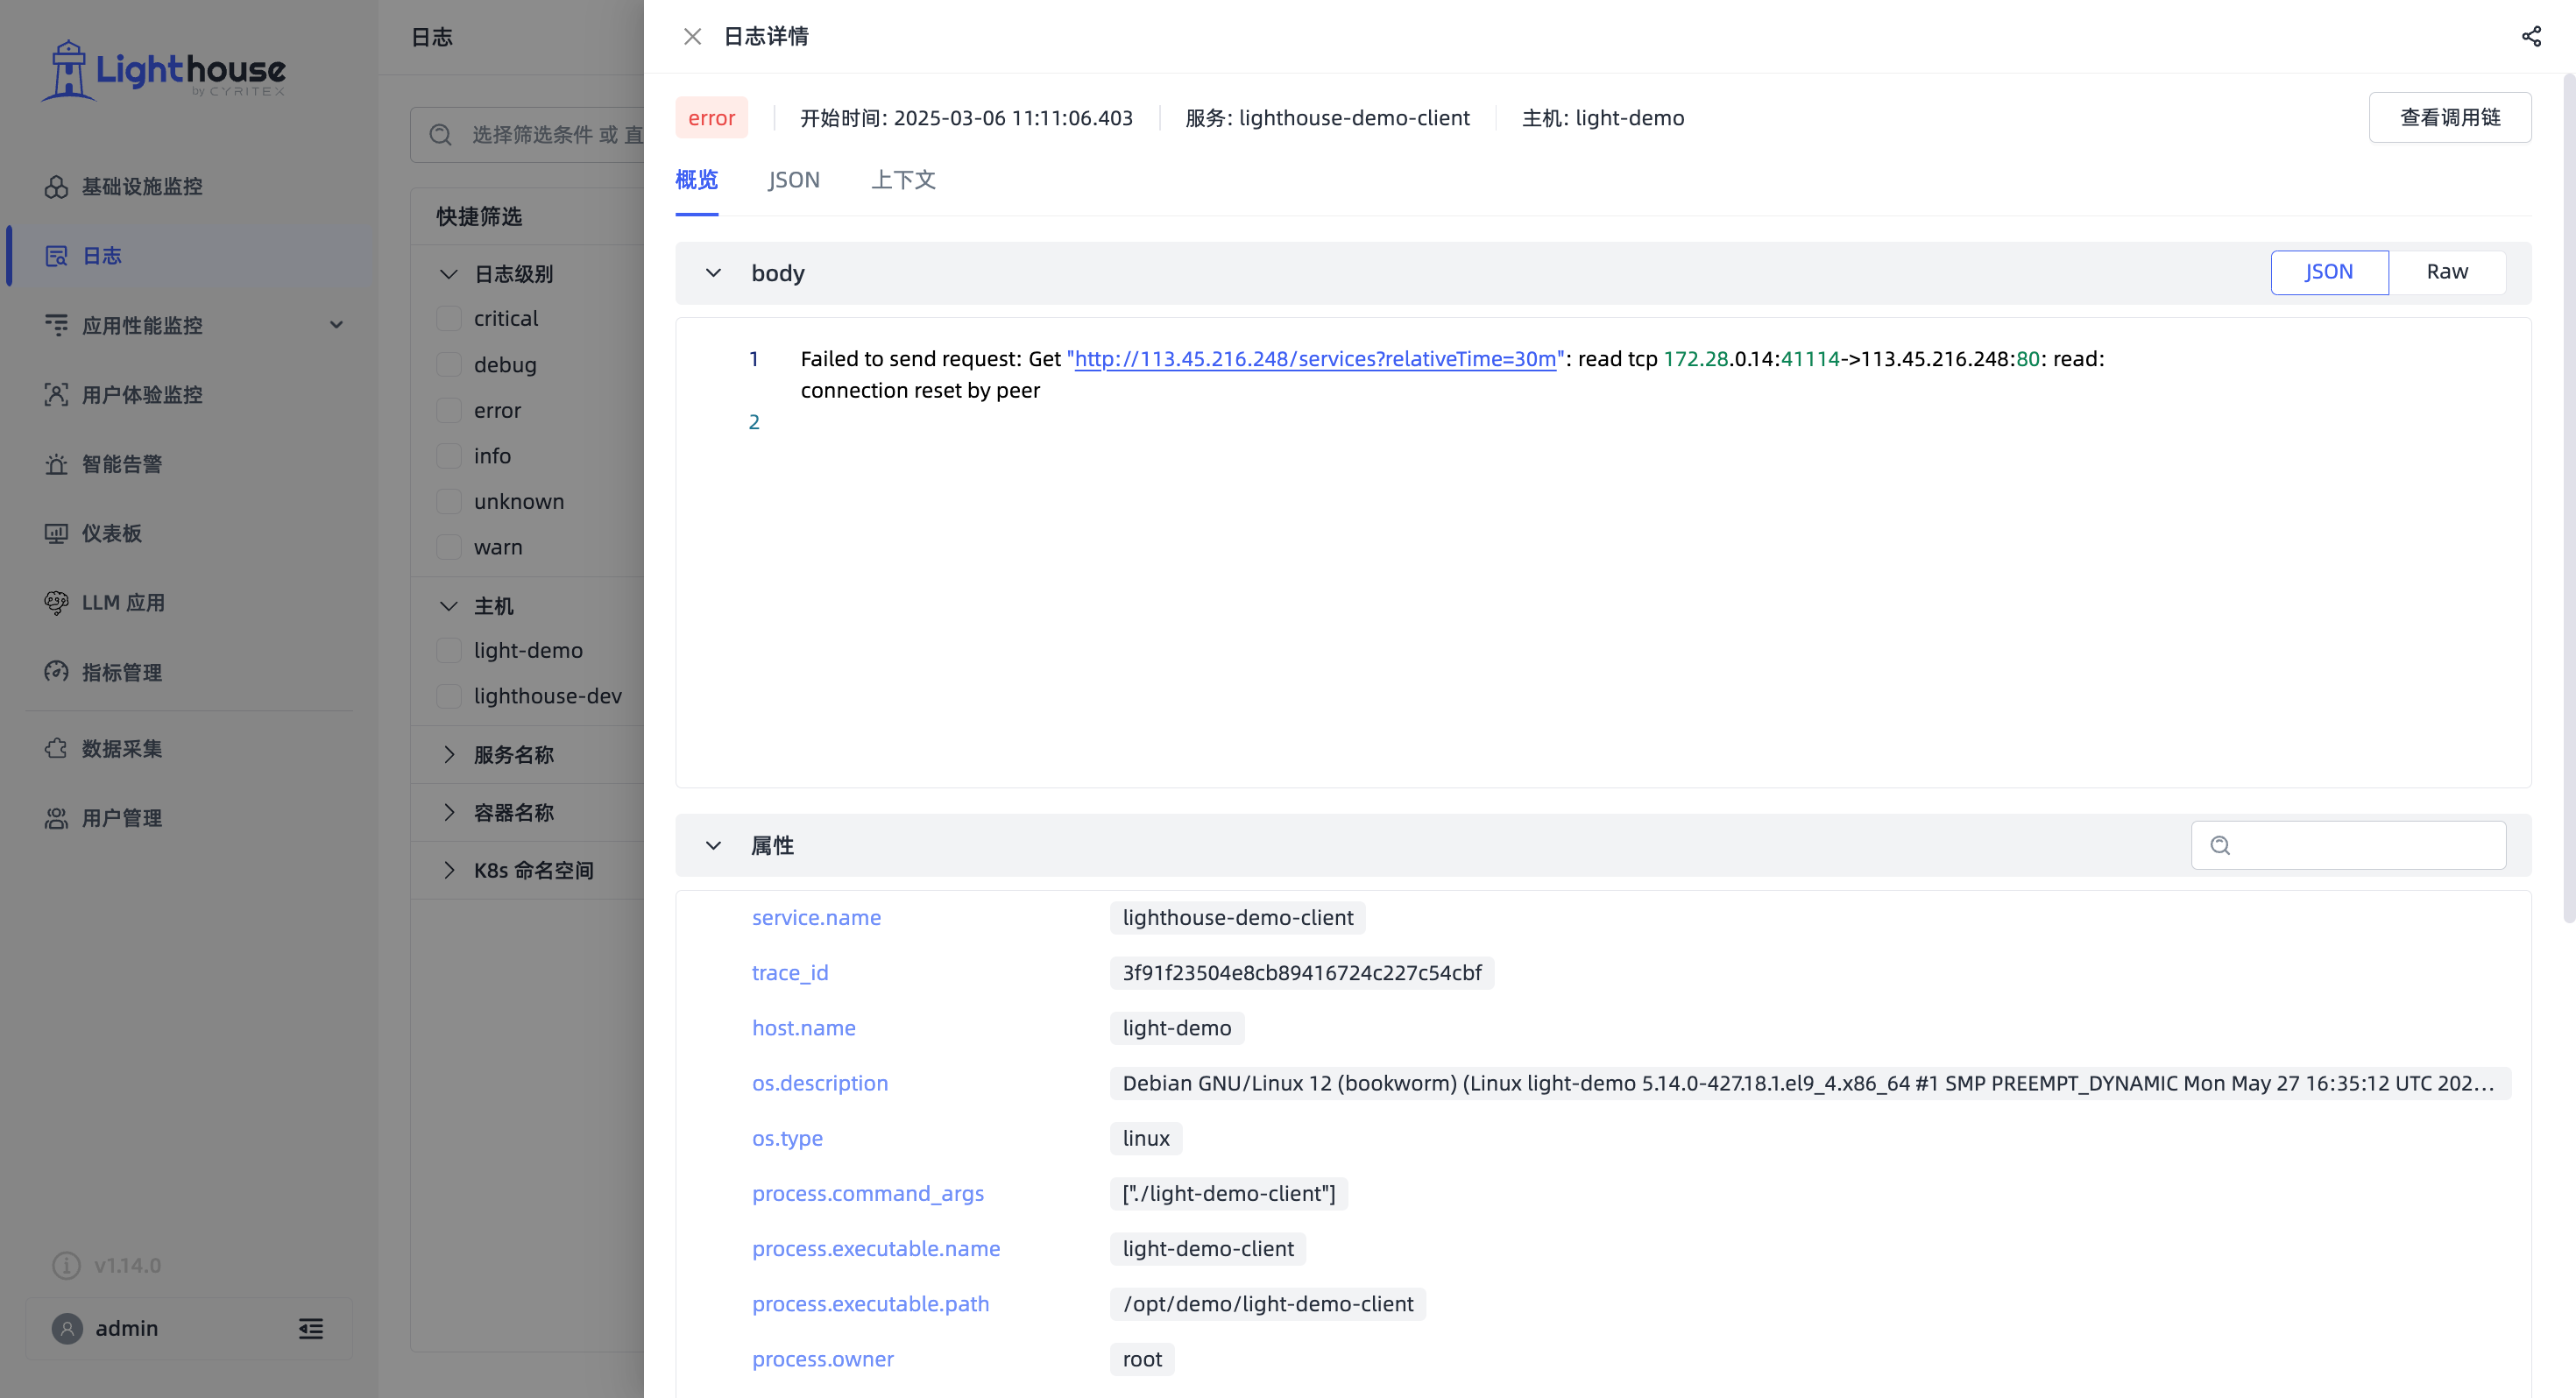Click the 用户管理 users icon
Image resolution: width=2576 pixels, height=1398 pixels.
(x=56, y=818)
